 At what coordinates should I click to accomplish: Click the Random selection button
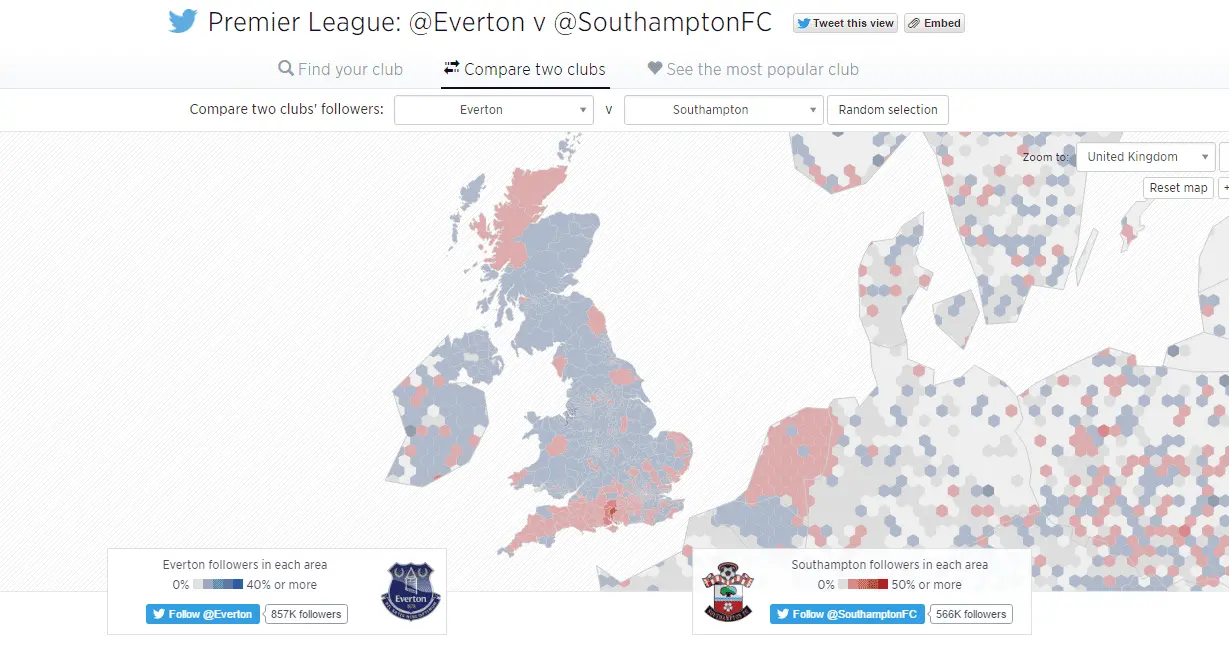coord(888,110)
